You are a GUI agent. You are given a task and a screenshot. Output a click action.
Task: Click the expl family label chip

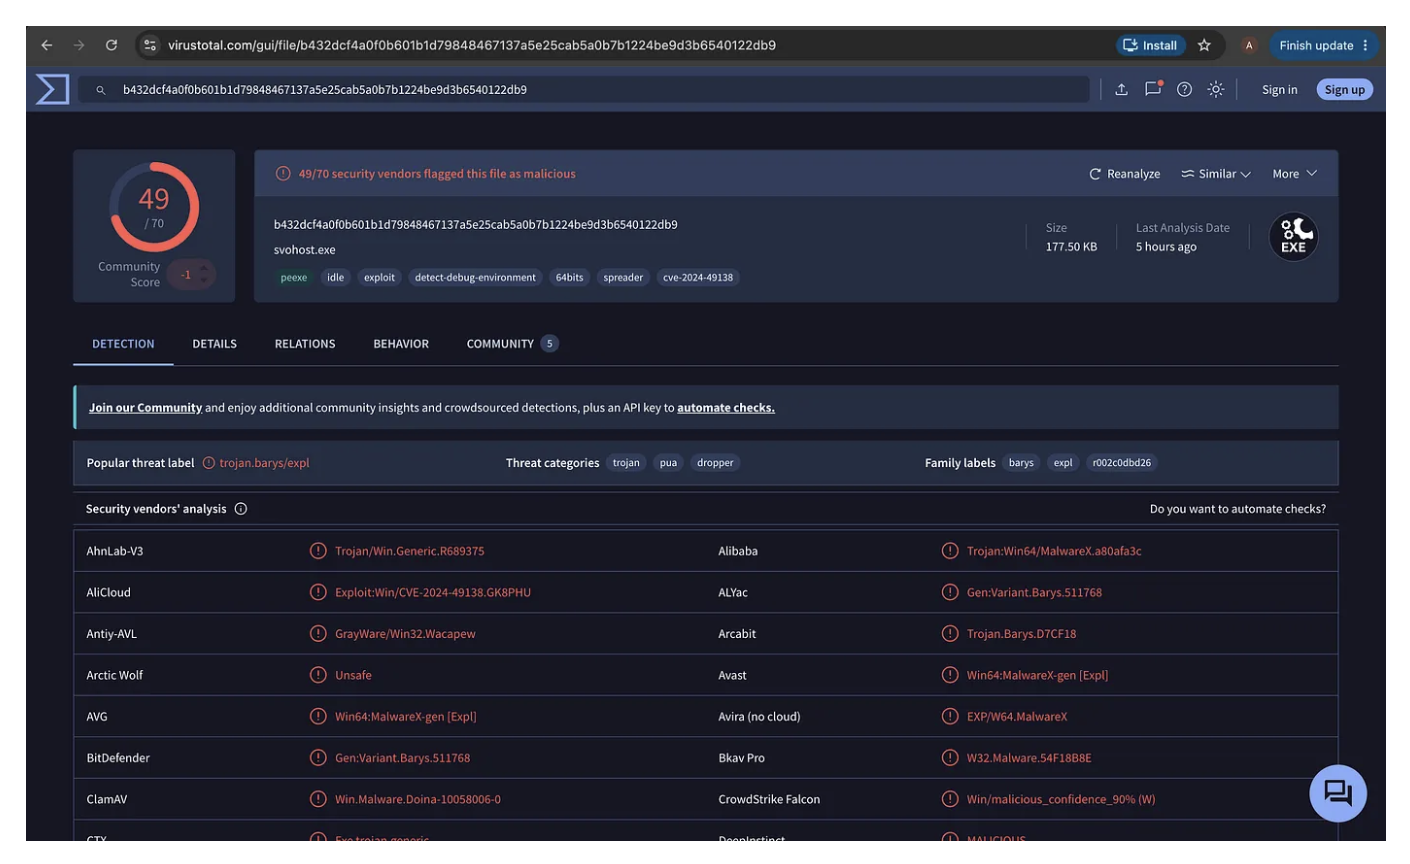(1063, 463)
